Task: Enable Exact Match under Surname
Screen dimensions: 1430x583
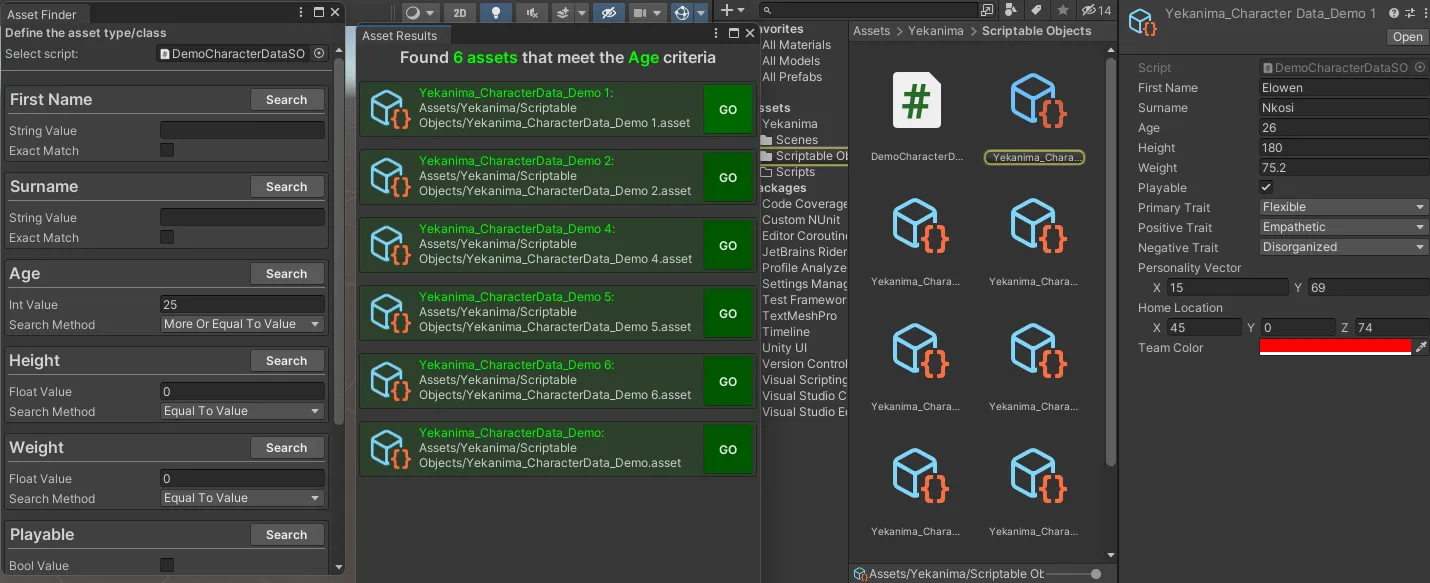Action: 167,237
